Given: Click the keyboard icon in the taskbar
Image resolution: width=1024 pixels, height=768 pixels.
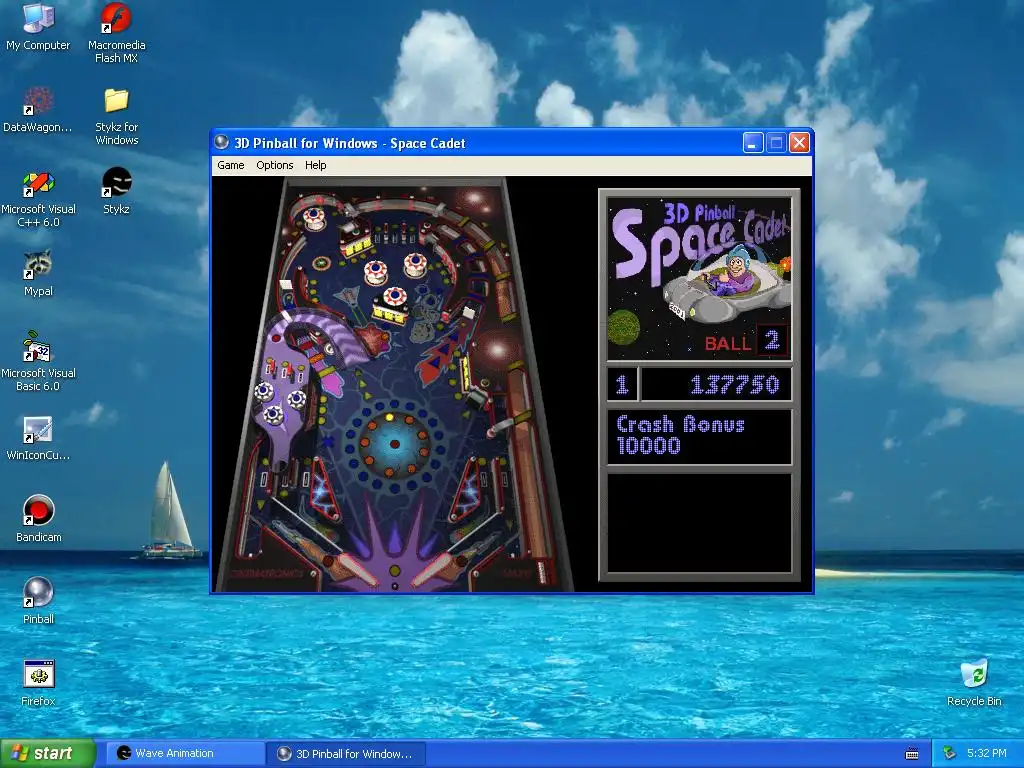Looking at the screenshot, I should [912, 754].
